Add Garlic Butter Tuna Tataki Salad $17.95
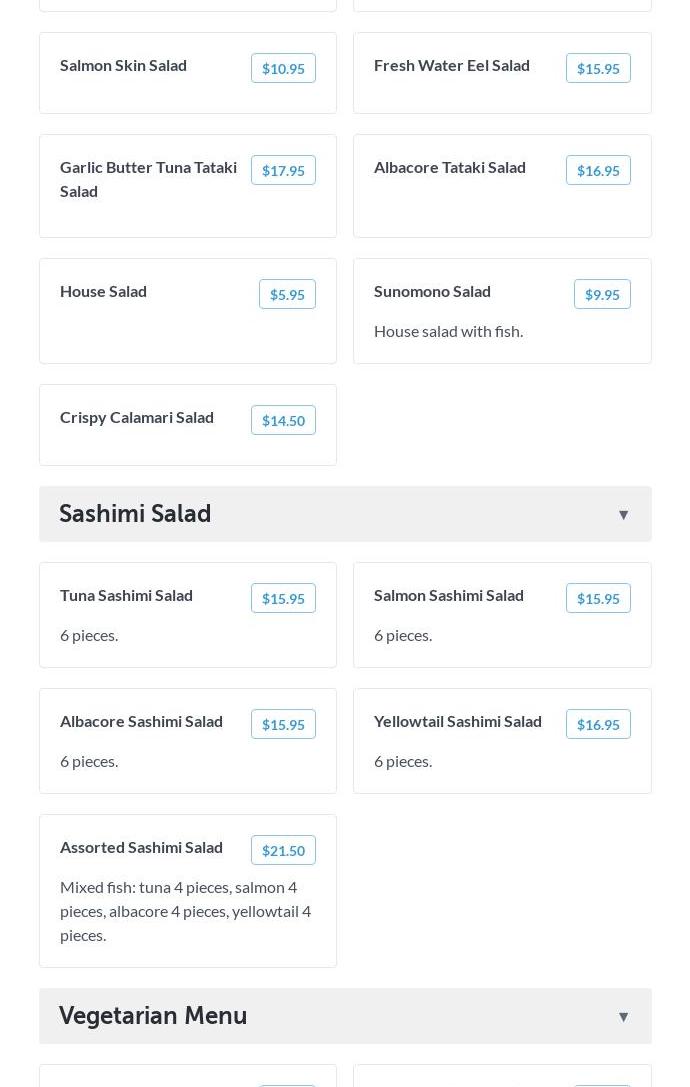Viewport: 690px width, 1087px height. pos(283,170)
